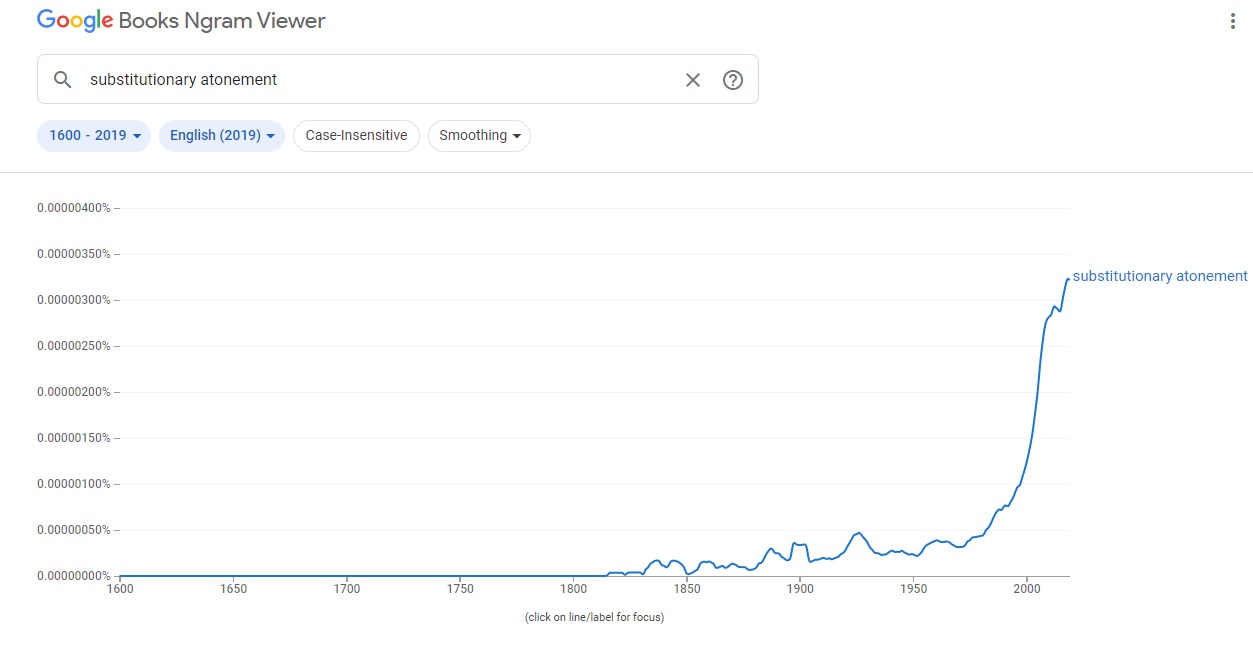Click the line bump near 1925
This screenshot has width=1253, height=645.
(858, 533)
